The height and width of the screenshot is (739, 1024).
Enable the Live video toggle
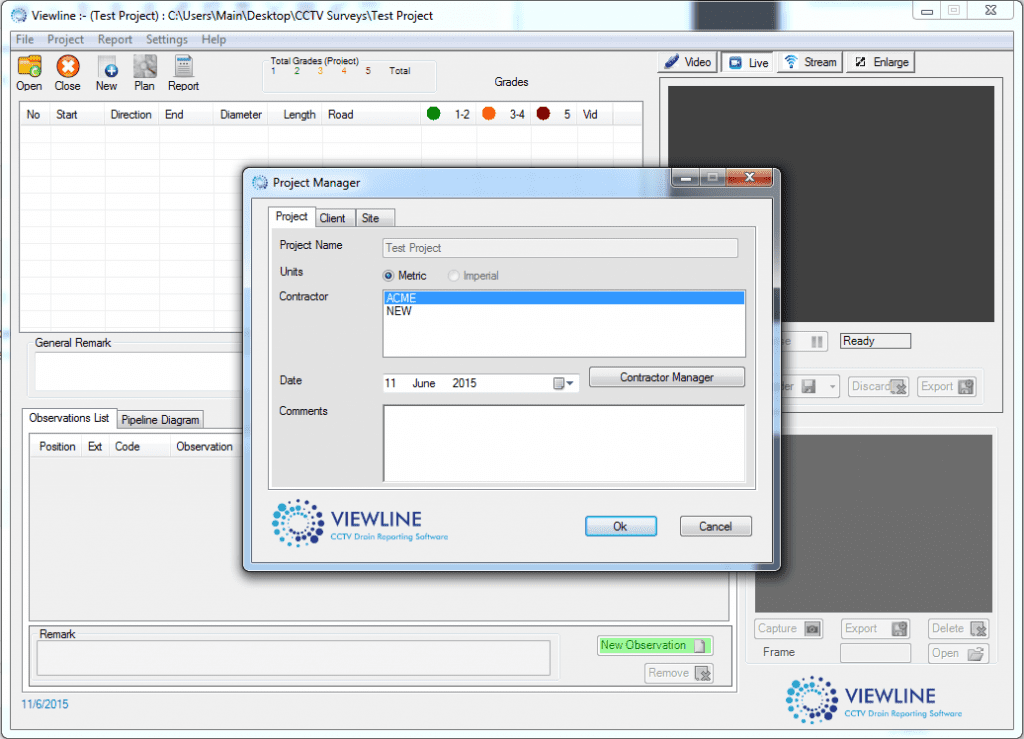pos(747,61)
